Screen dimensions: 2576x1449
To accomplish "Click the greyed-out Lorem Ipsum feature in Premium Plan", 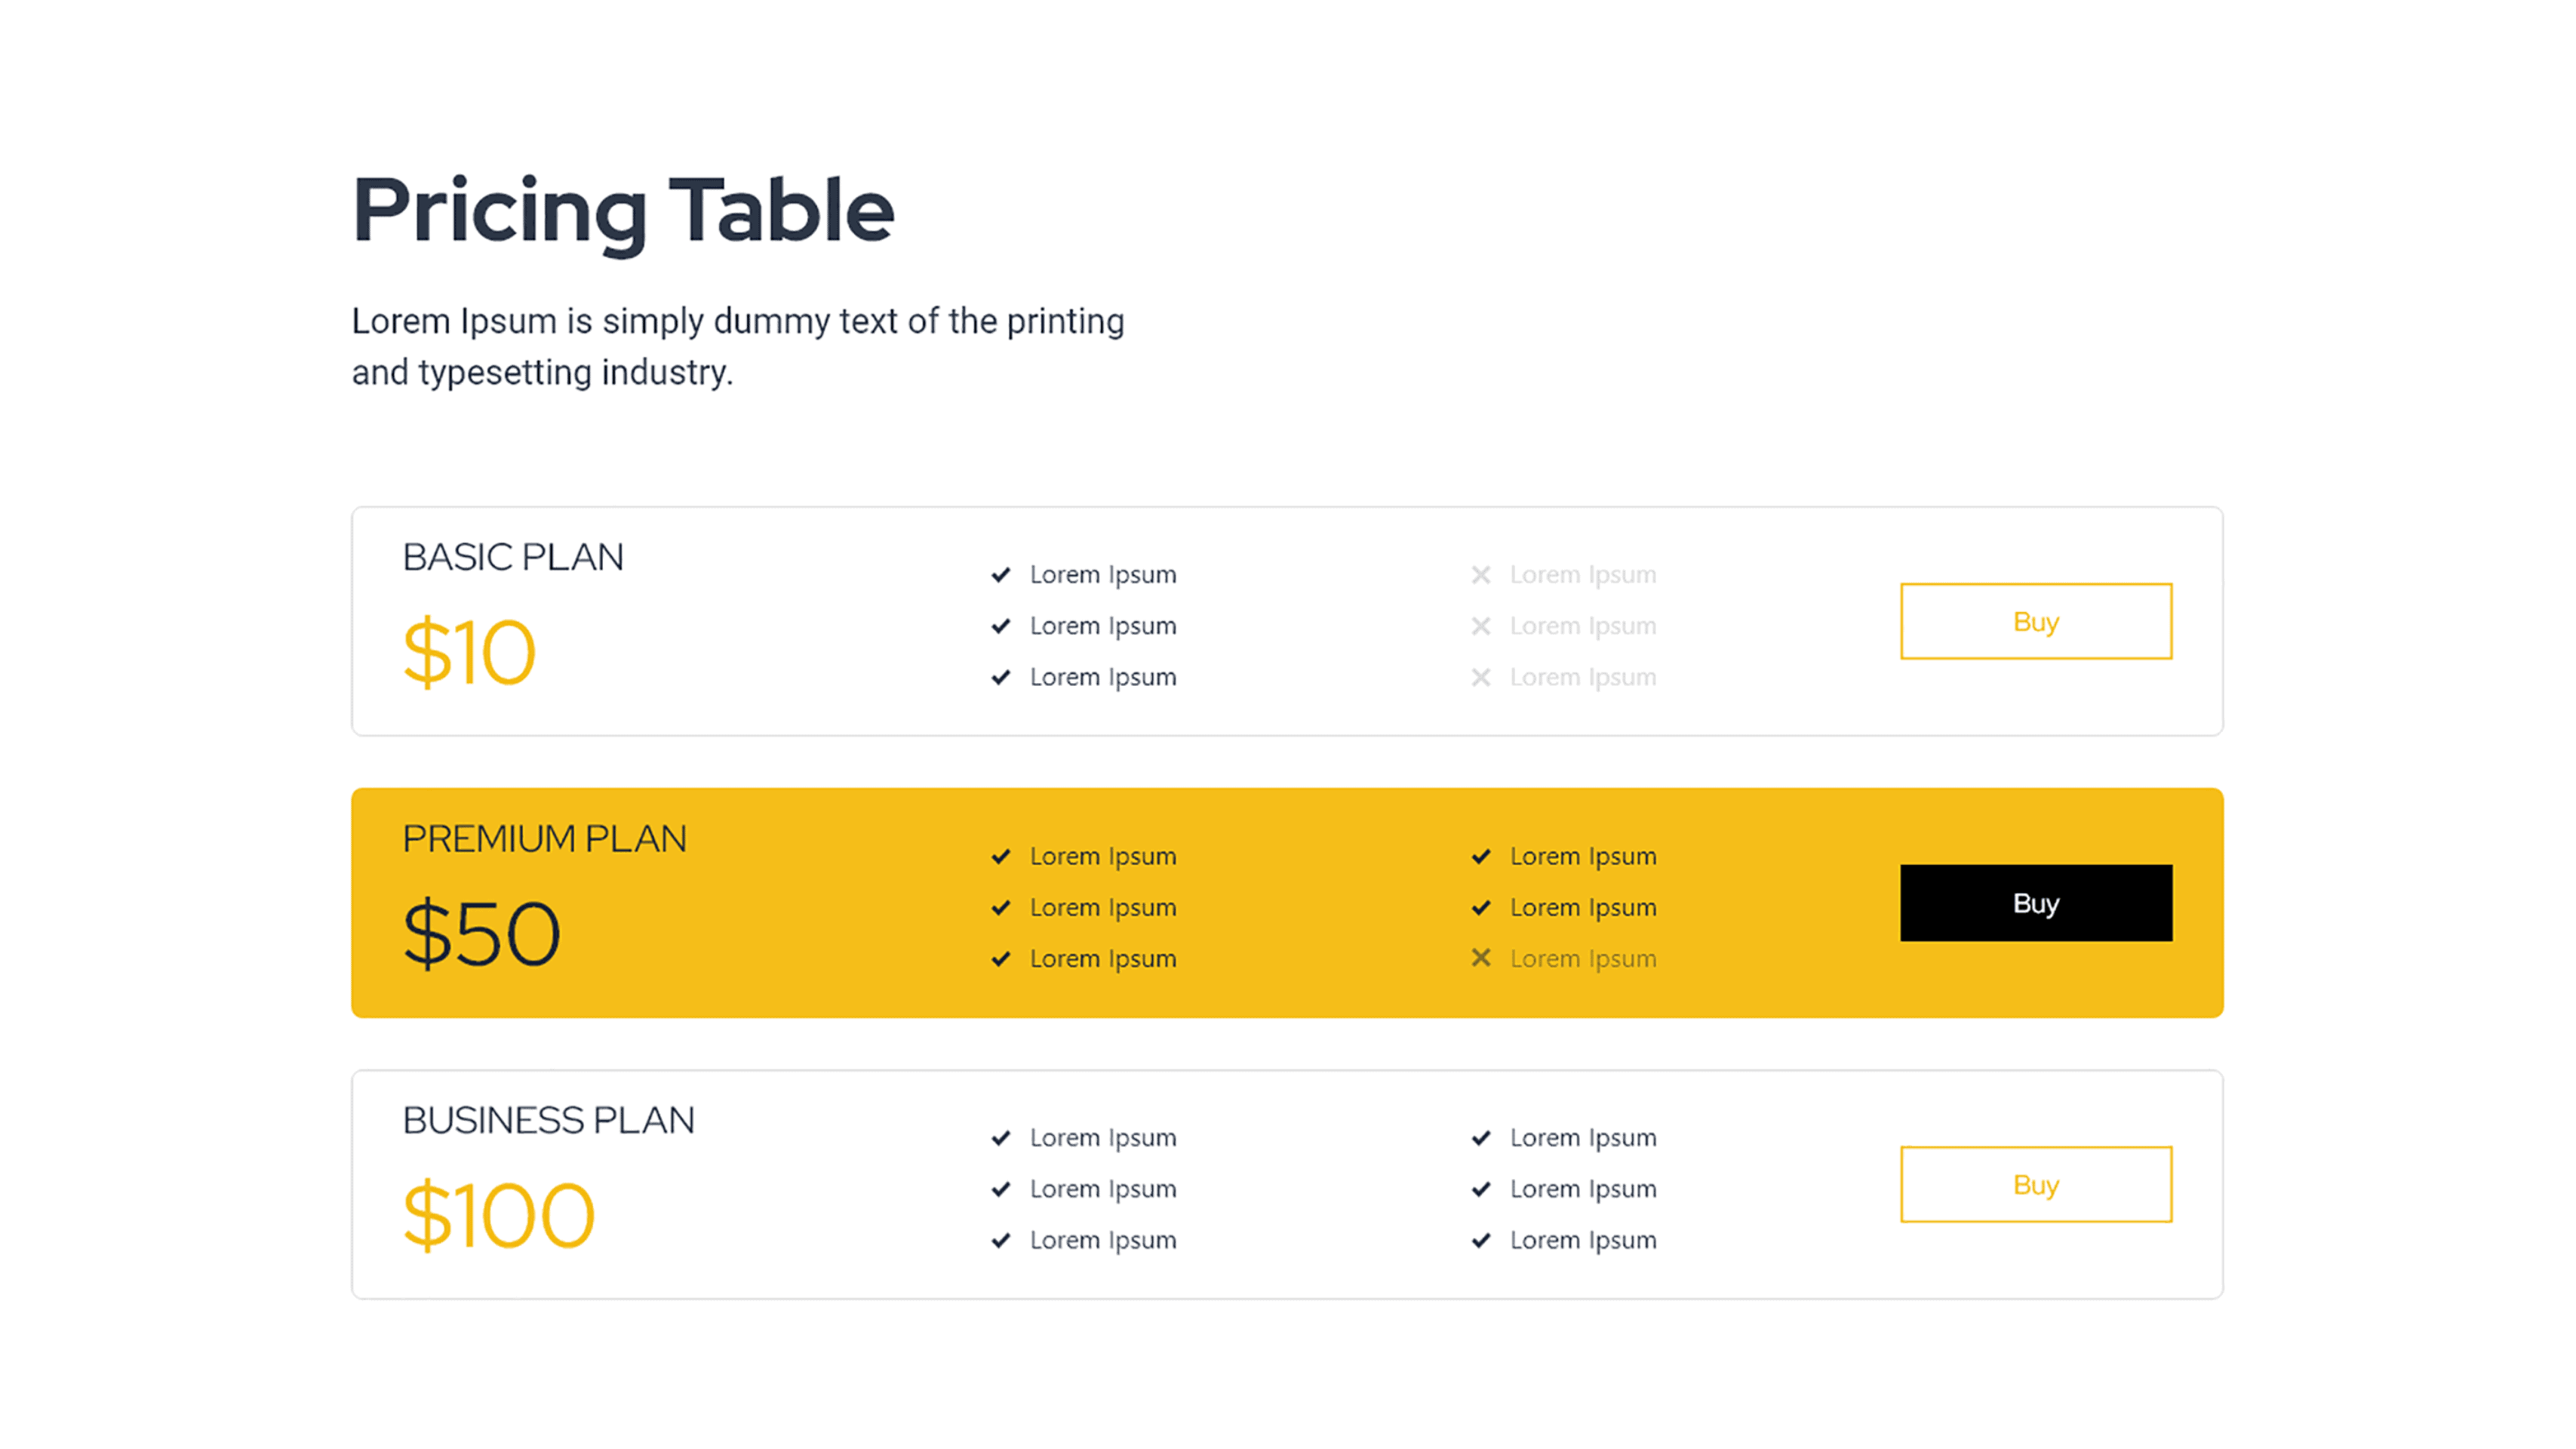I will point(1583,958).
